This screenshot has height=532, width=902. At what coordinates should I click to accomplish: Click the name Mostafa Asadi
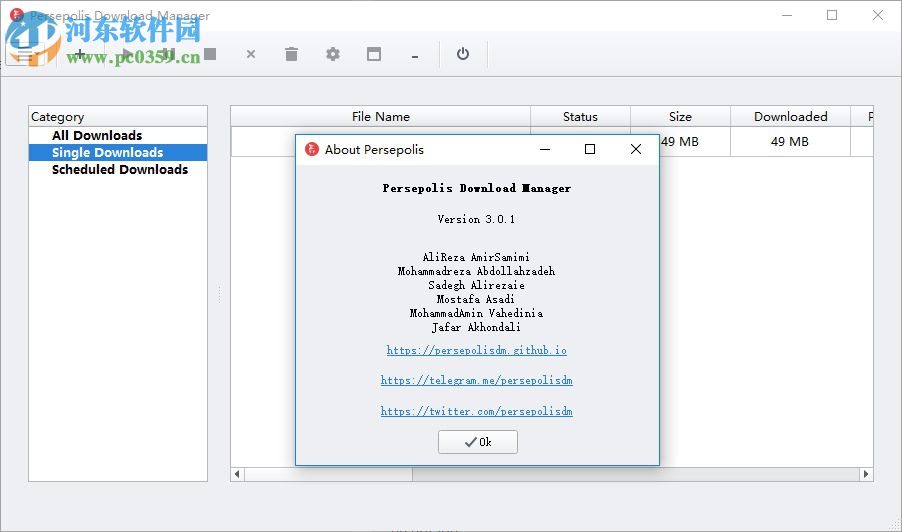(x=476, y=299)
